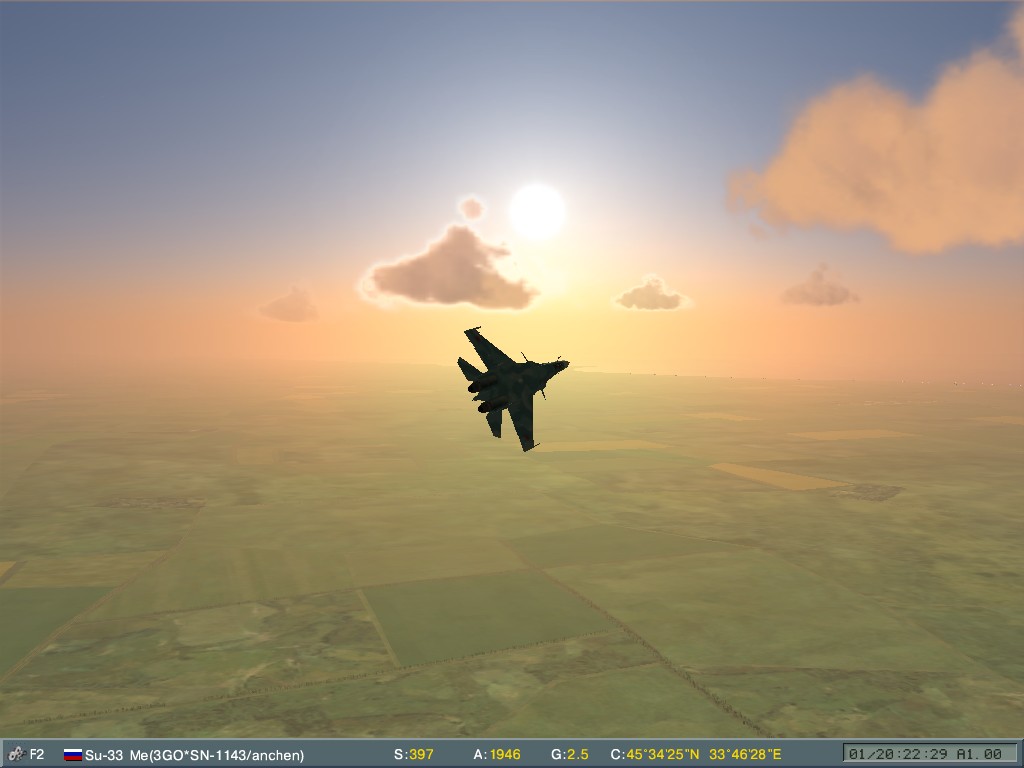Click the view mode icon in status bar
Screen dimensions: 1024x768
(x=15, y=754)
